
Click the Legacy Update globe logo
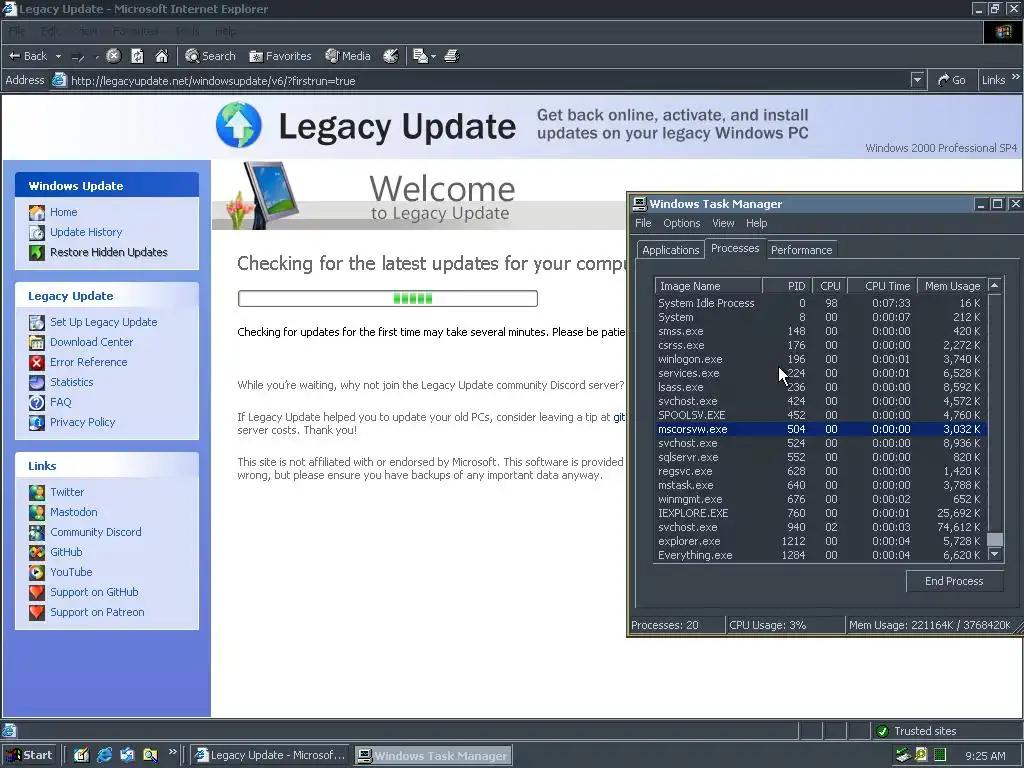pyautogui.click(x=238, y=125)
